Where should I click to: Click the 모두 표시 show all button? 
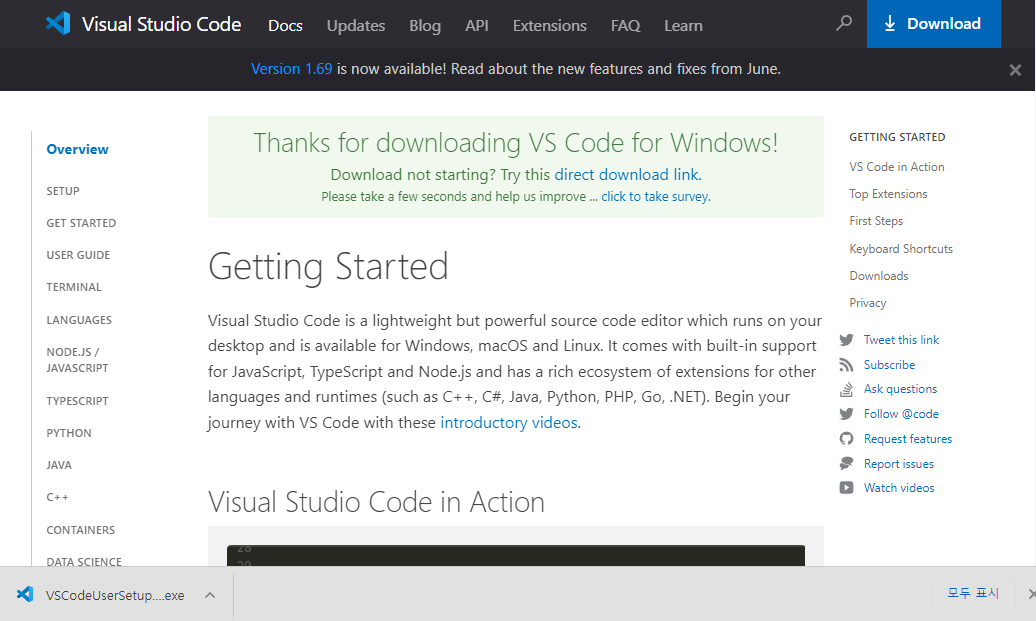(973, 593)
